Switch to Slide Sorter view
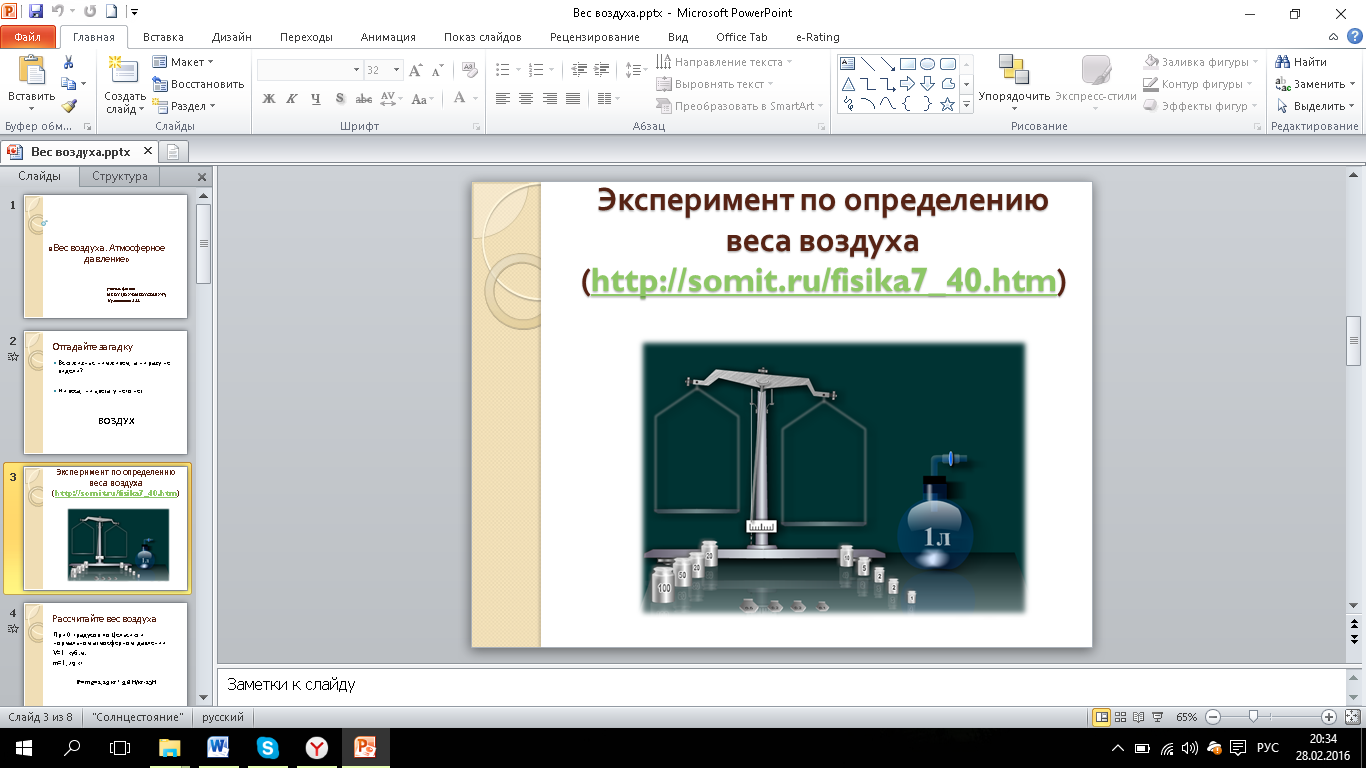Image resolution: width=1366 pixels, height=768 pixels. [x=1121, y=717]
